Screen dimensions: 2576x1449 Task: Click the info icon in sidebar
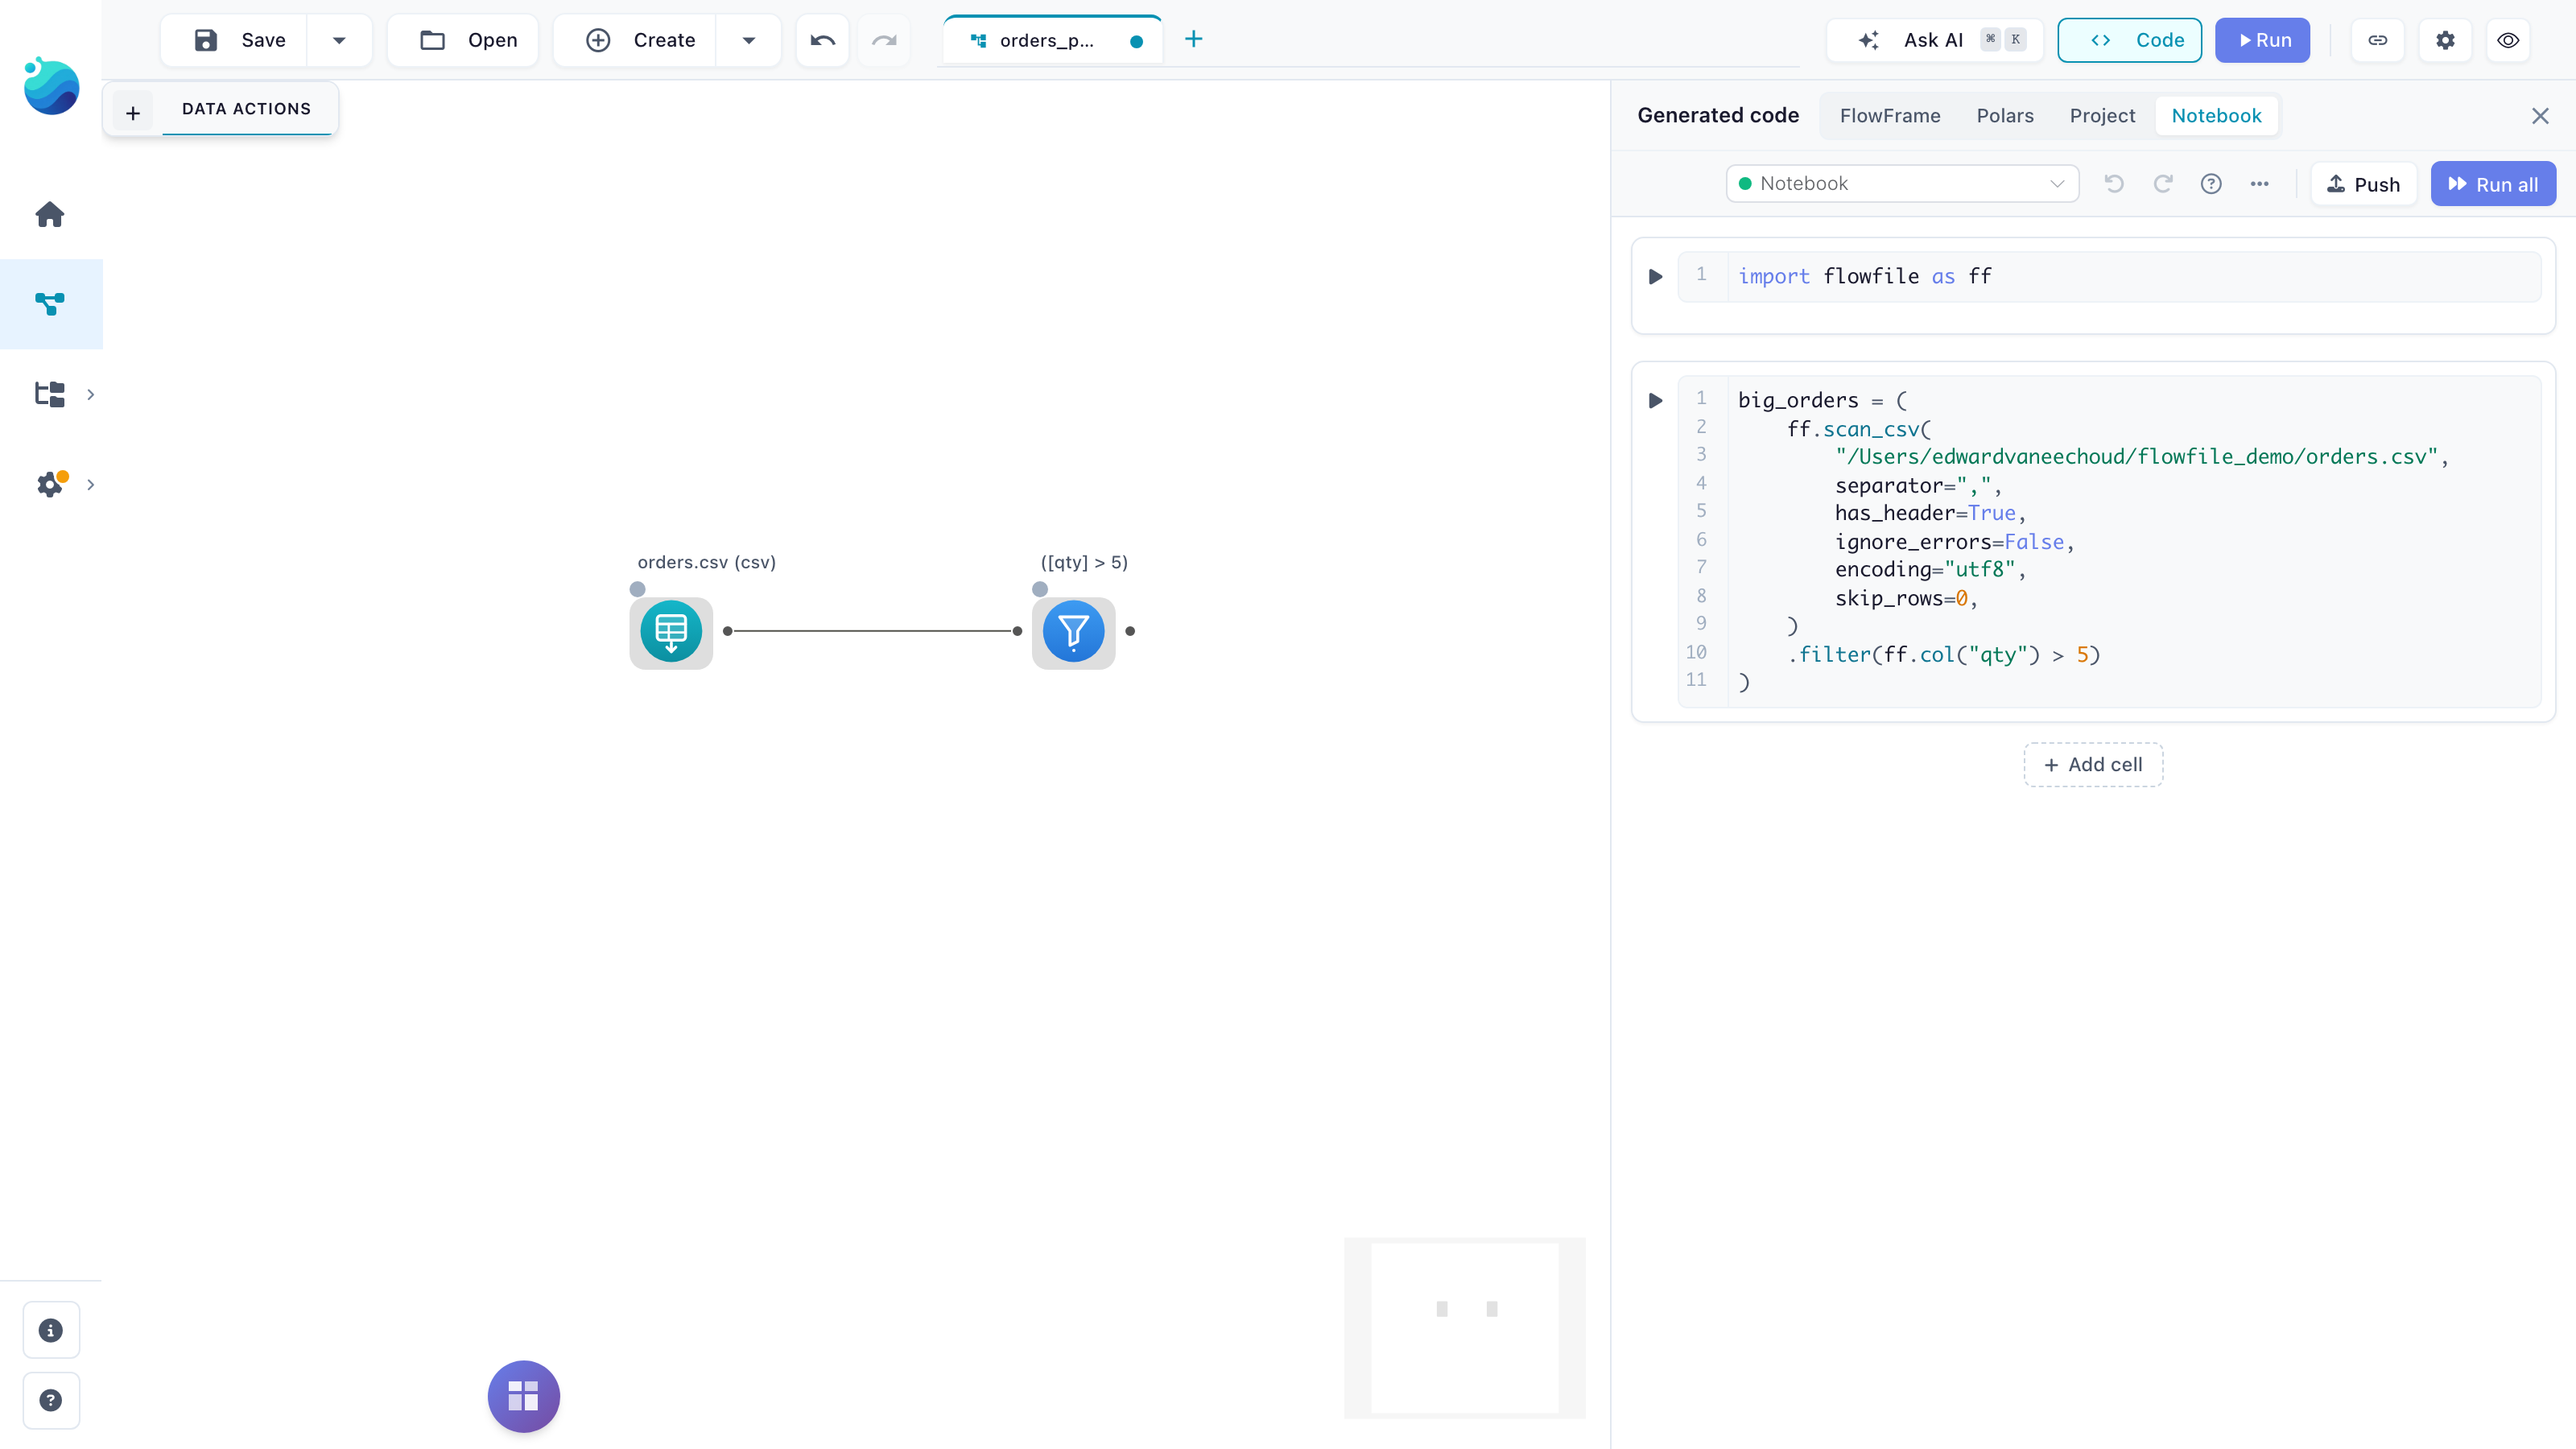click(x=51, y=1330)
